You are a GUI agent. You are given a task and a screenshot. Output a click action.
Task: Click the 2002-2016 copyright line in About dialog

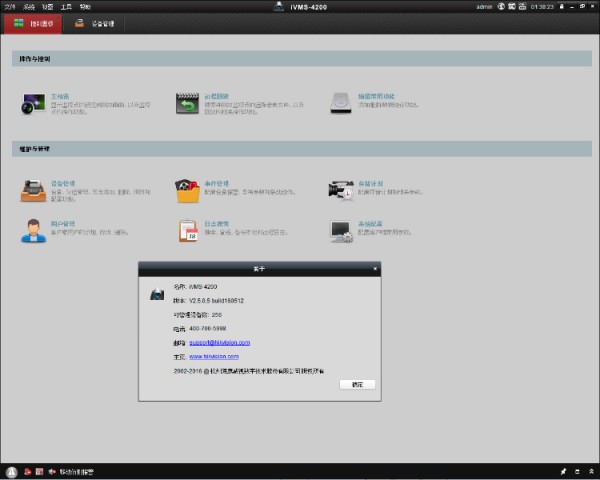coord(249,371)
